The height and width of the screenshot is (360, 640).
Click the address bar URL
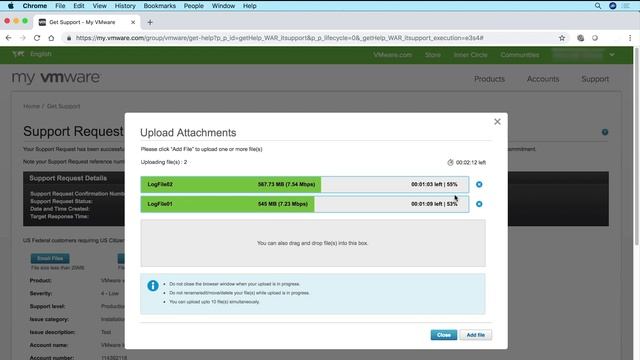[280, 38]
